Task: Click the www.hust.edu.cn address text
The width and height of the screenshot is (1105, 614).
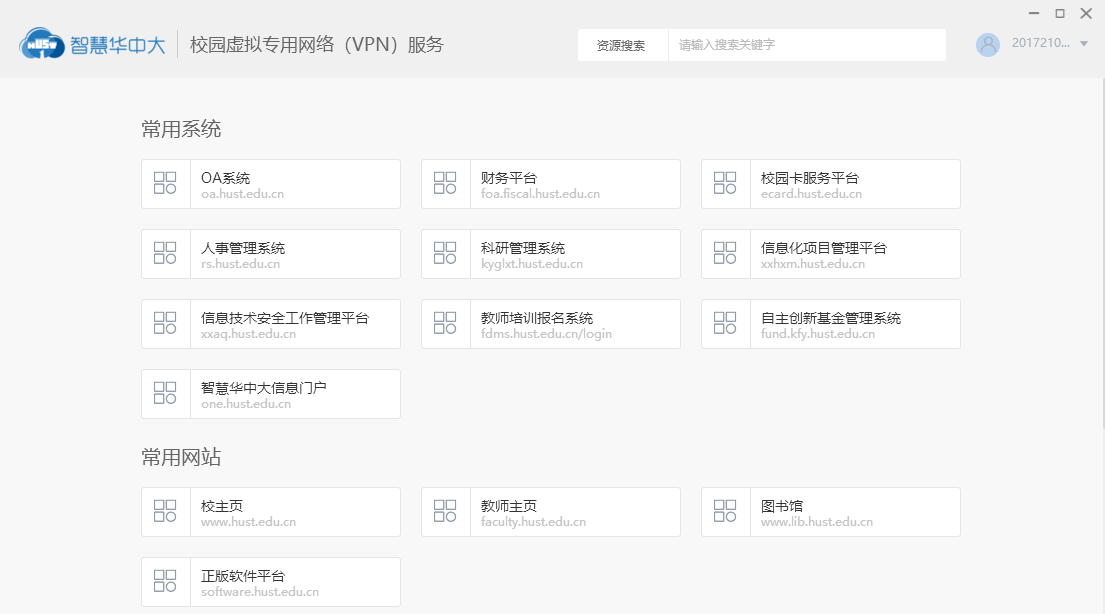Action: pyautogui.click(x=248, y=522)
